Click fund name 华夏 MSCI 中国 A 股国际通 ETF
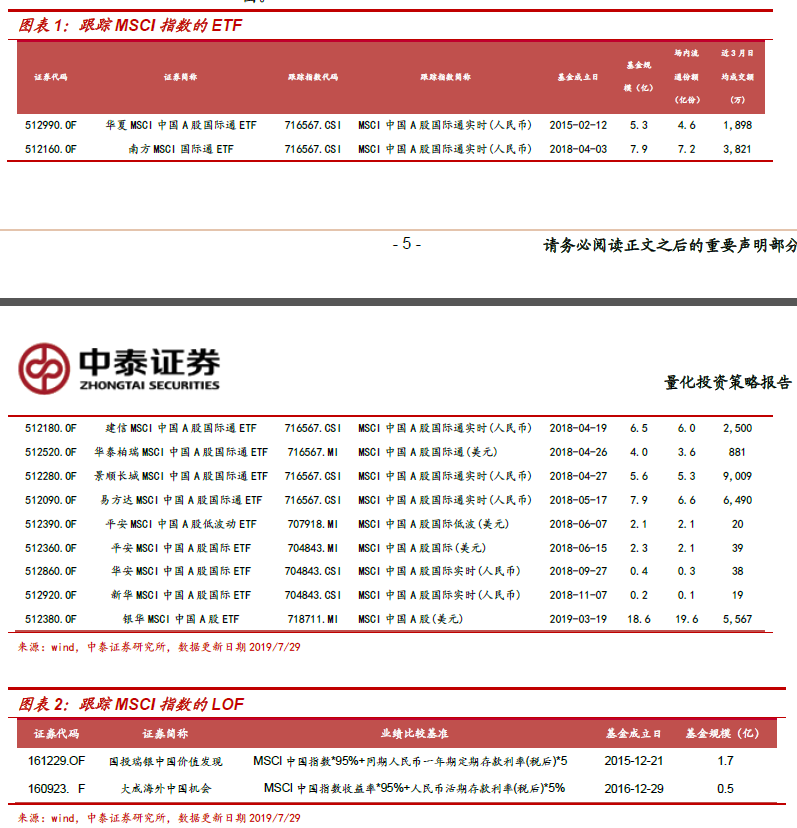Viewport: 797px width, 828px height. (x=181, y=125)
